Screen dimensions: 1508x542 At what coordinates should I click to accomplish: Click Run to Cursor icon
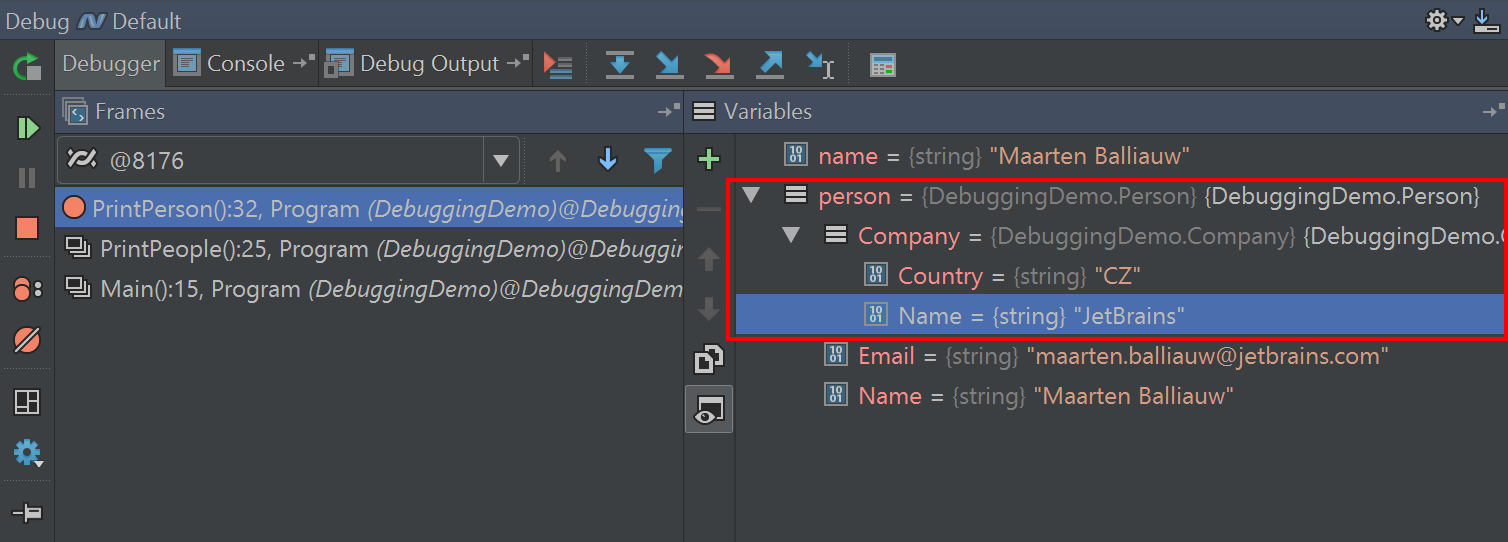point(820,65)
